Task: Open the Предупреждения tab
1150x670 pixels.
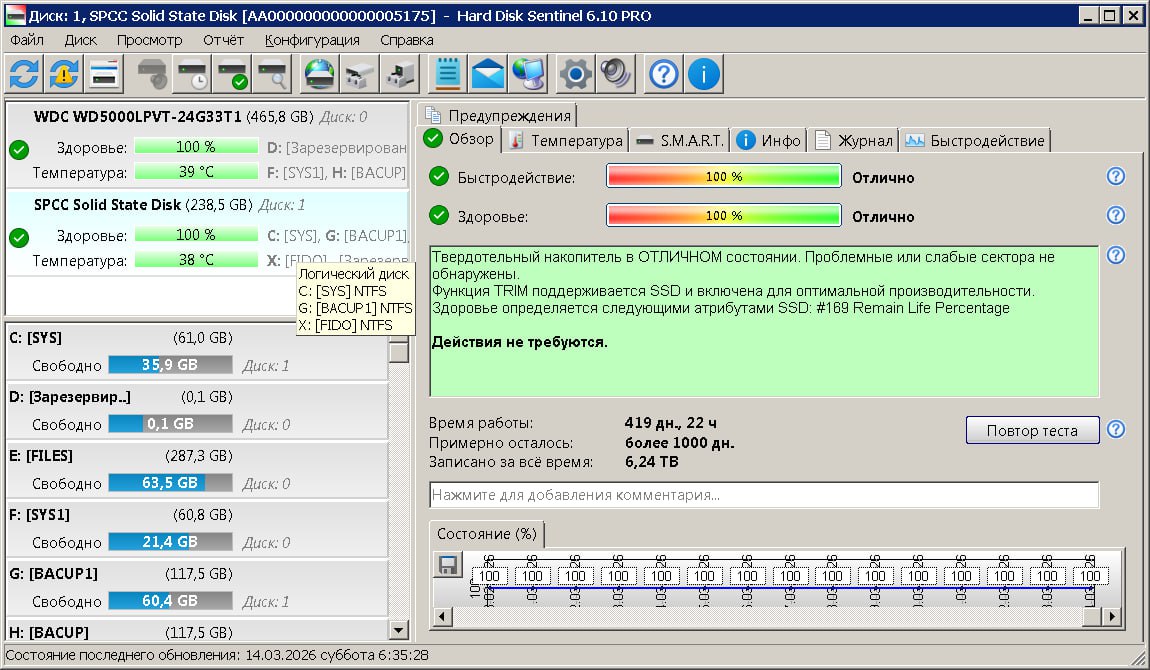Action: pyautogui.click(x=498, y=115)
